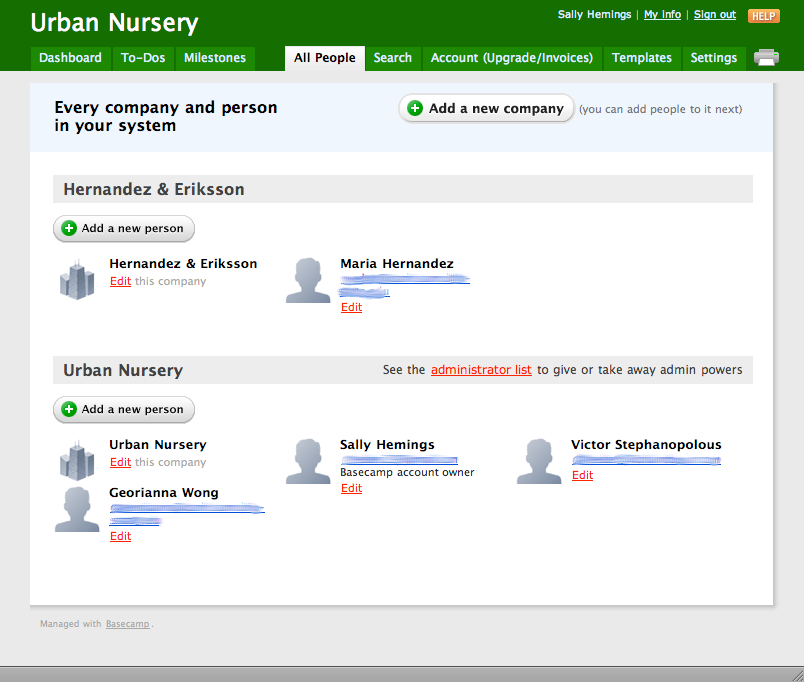This screenshot has height=682, width=804.
Task: Click Victor Stephanopolous' blurred email link
Action: click(646, 460)
